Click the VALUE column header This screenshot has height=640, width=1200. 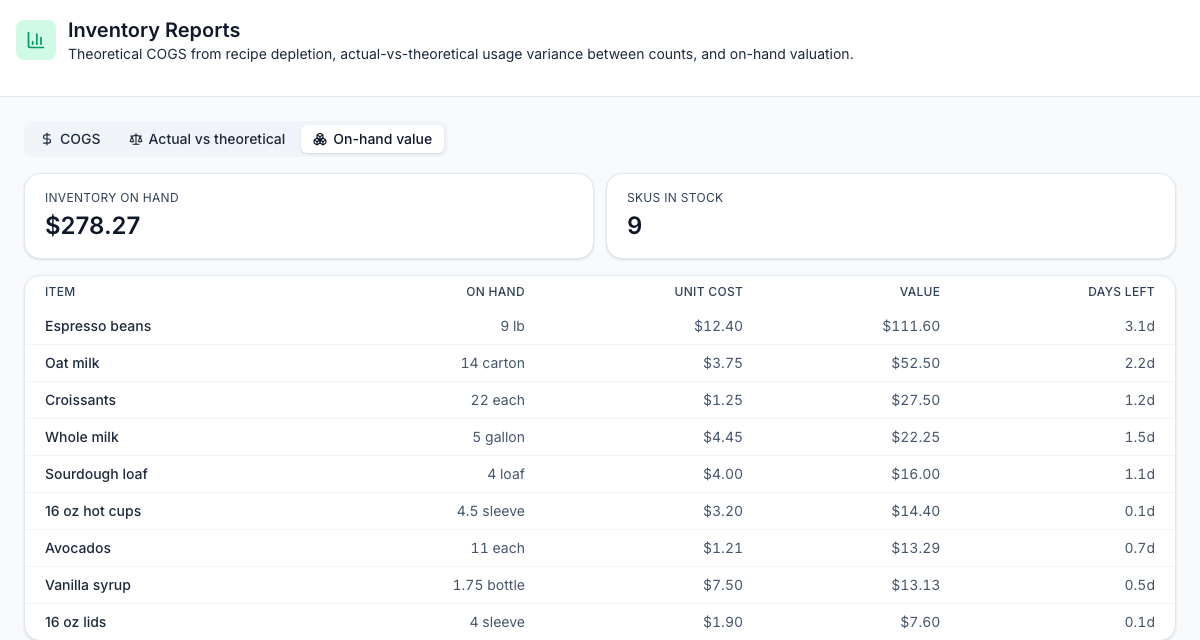tap(919, 292)
